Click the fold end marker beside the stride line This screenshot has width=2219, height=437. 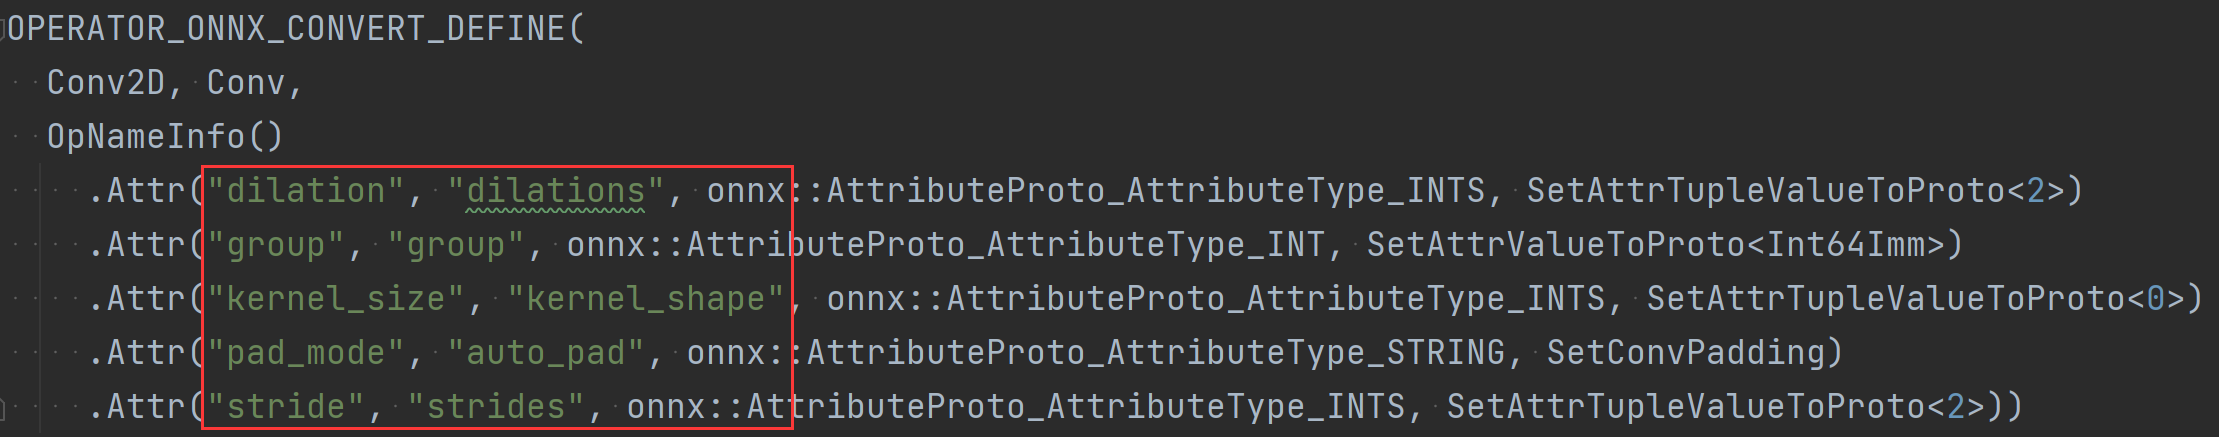point(3,407)
